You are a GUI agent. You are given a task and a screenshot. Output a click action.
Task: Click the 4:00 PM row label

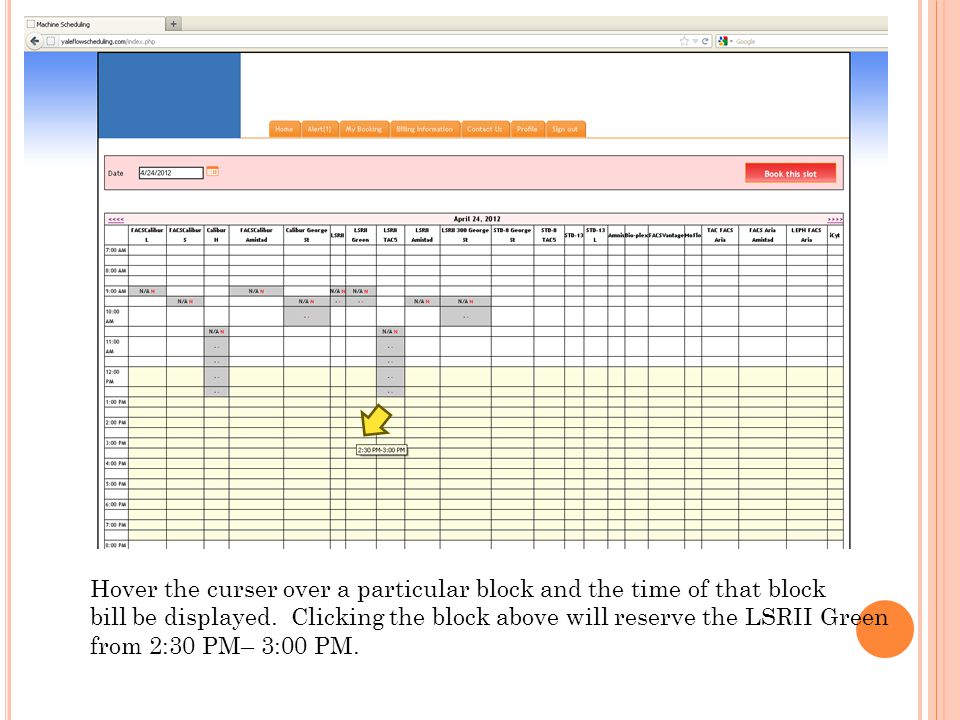point(116,463)
